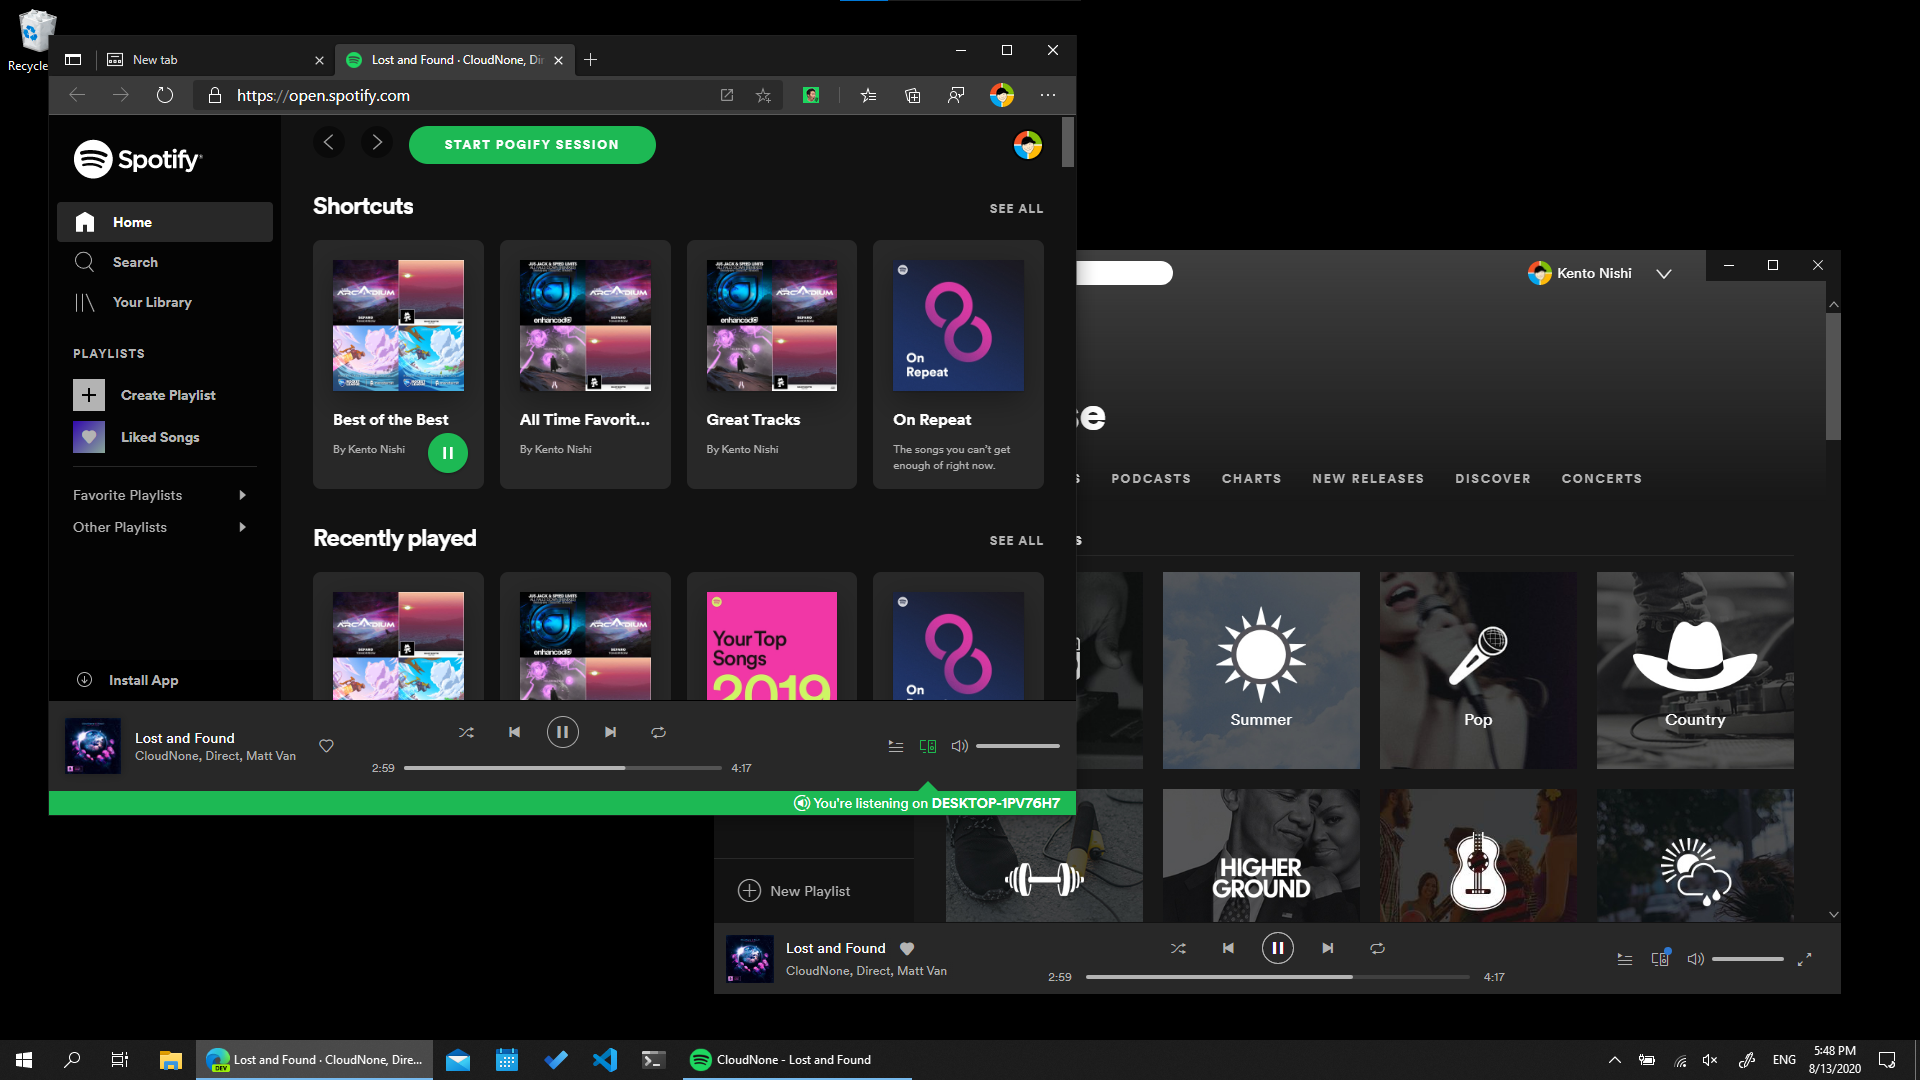Viewport: 1920px width, 1080px height.
Task: Open devices menu in the desktop Spotify app
Action: coord(1660,958)
